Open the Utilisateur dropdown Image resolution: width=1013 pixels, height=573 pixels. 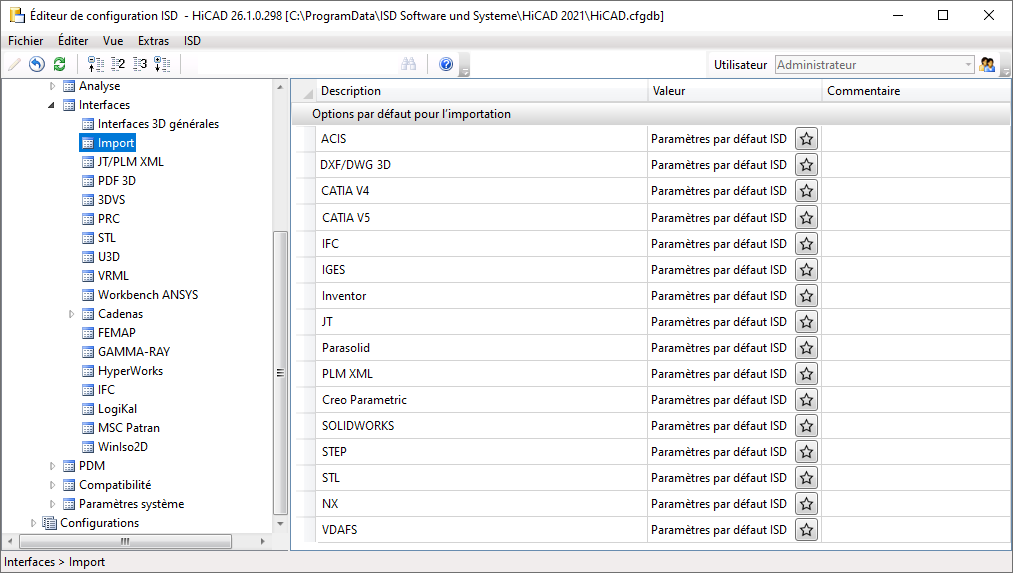point(968,65)
